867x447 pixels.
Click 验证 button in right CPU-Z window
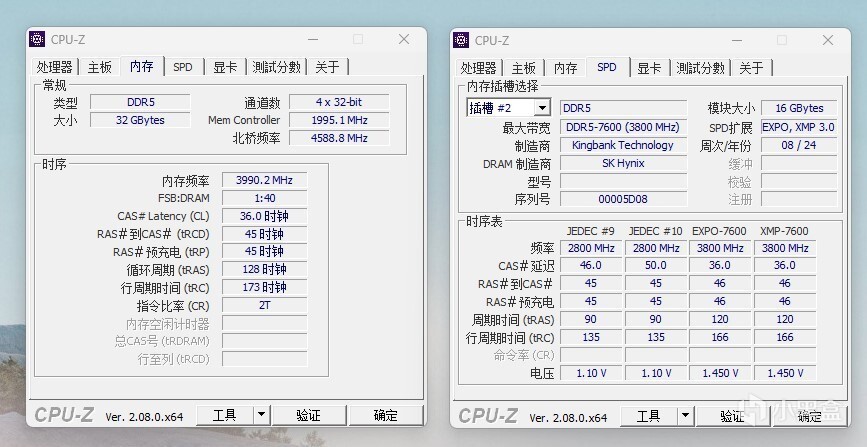(733, 416)
